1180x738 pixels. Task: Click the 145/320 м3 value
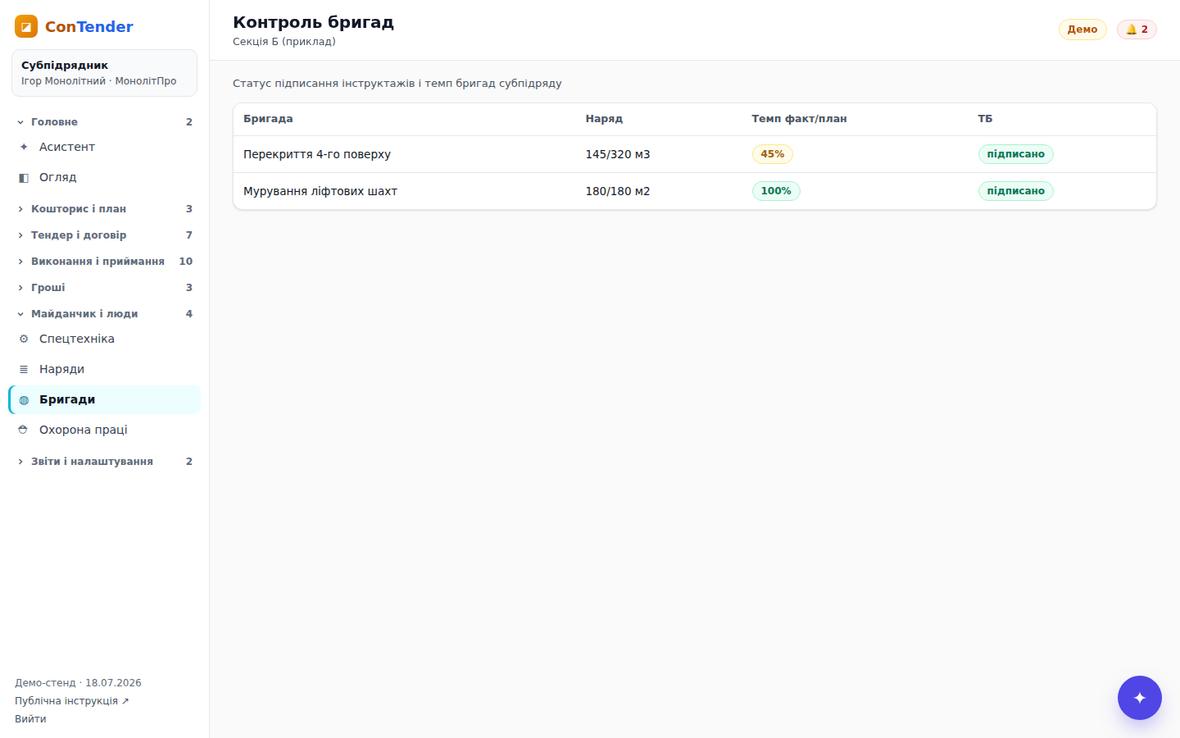point(617,154)
